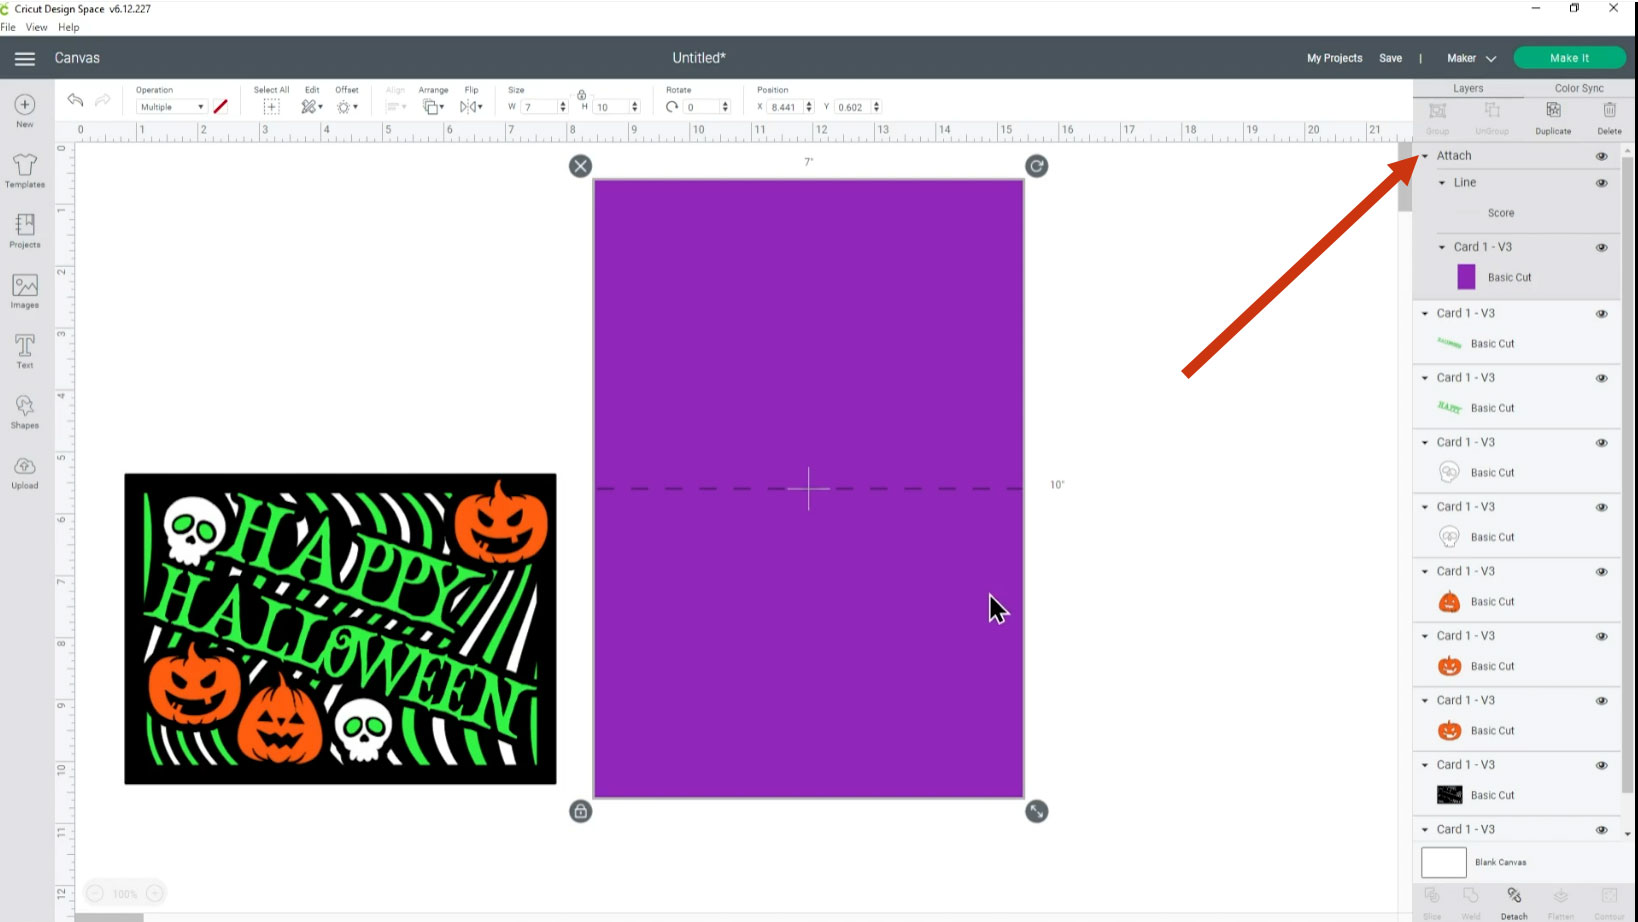The width and height of the screenshot is (1638, 922).
Task: Click the Duplicate layer icon
Action: pyautogui.click(x=1553, y=117)
